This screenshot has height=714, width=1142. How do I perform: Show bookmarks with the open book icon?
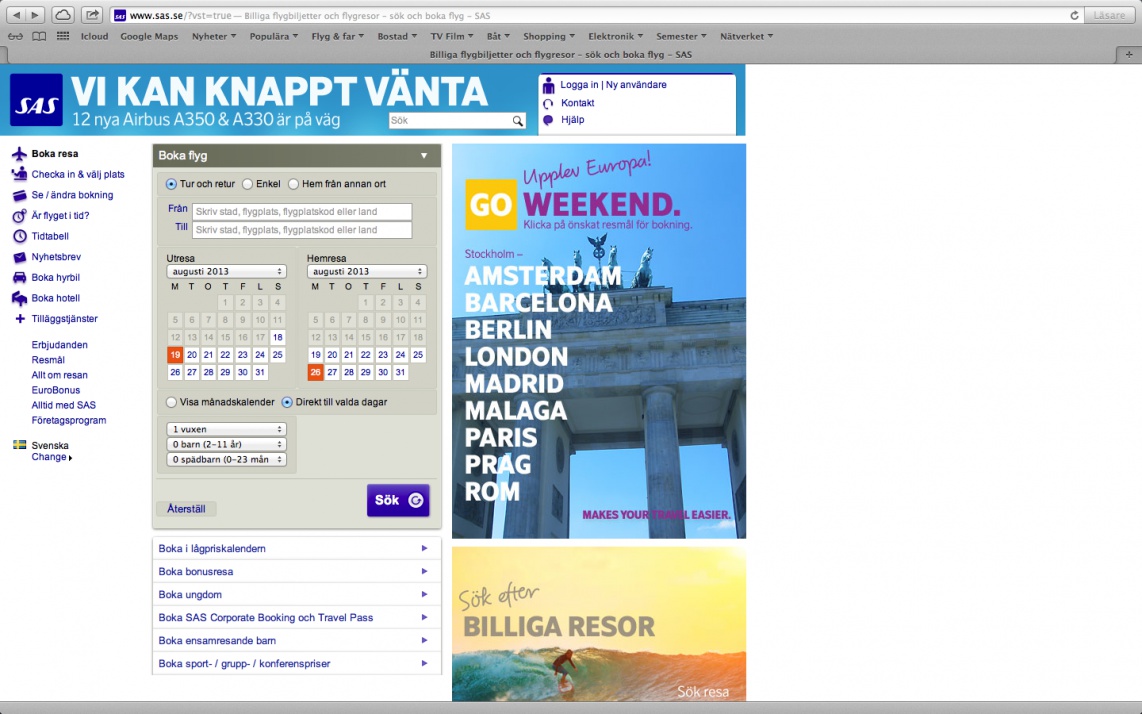pos(39,36)
